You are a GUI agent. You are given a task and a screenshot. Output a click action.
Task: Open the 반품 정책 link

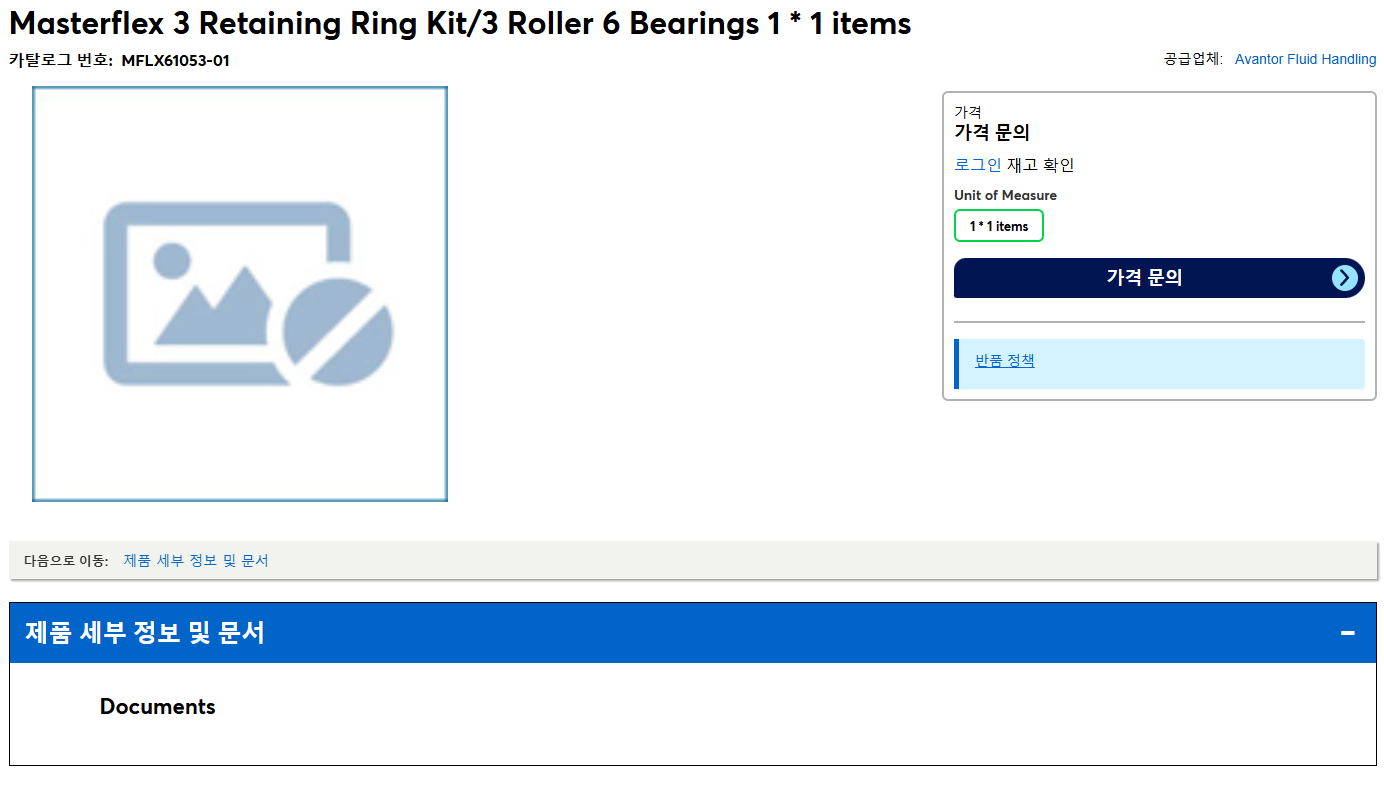click(x=1005, y=361)
